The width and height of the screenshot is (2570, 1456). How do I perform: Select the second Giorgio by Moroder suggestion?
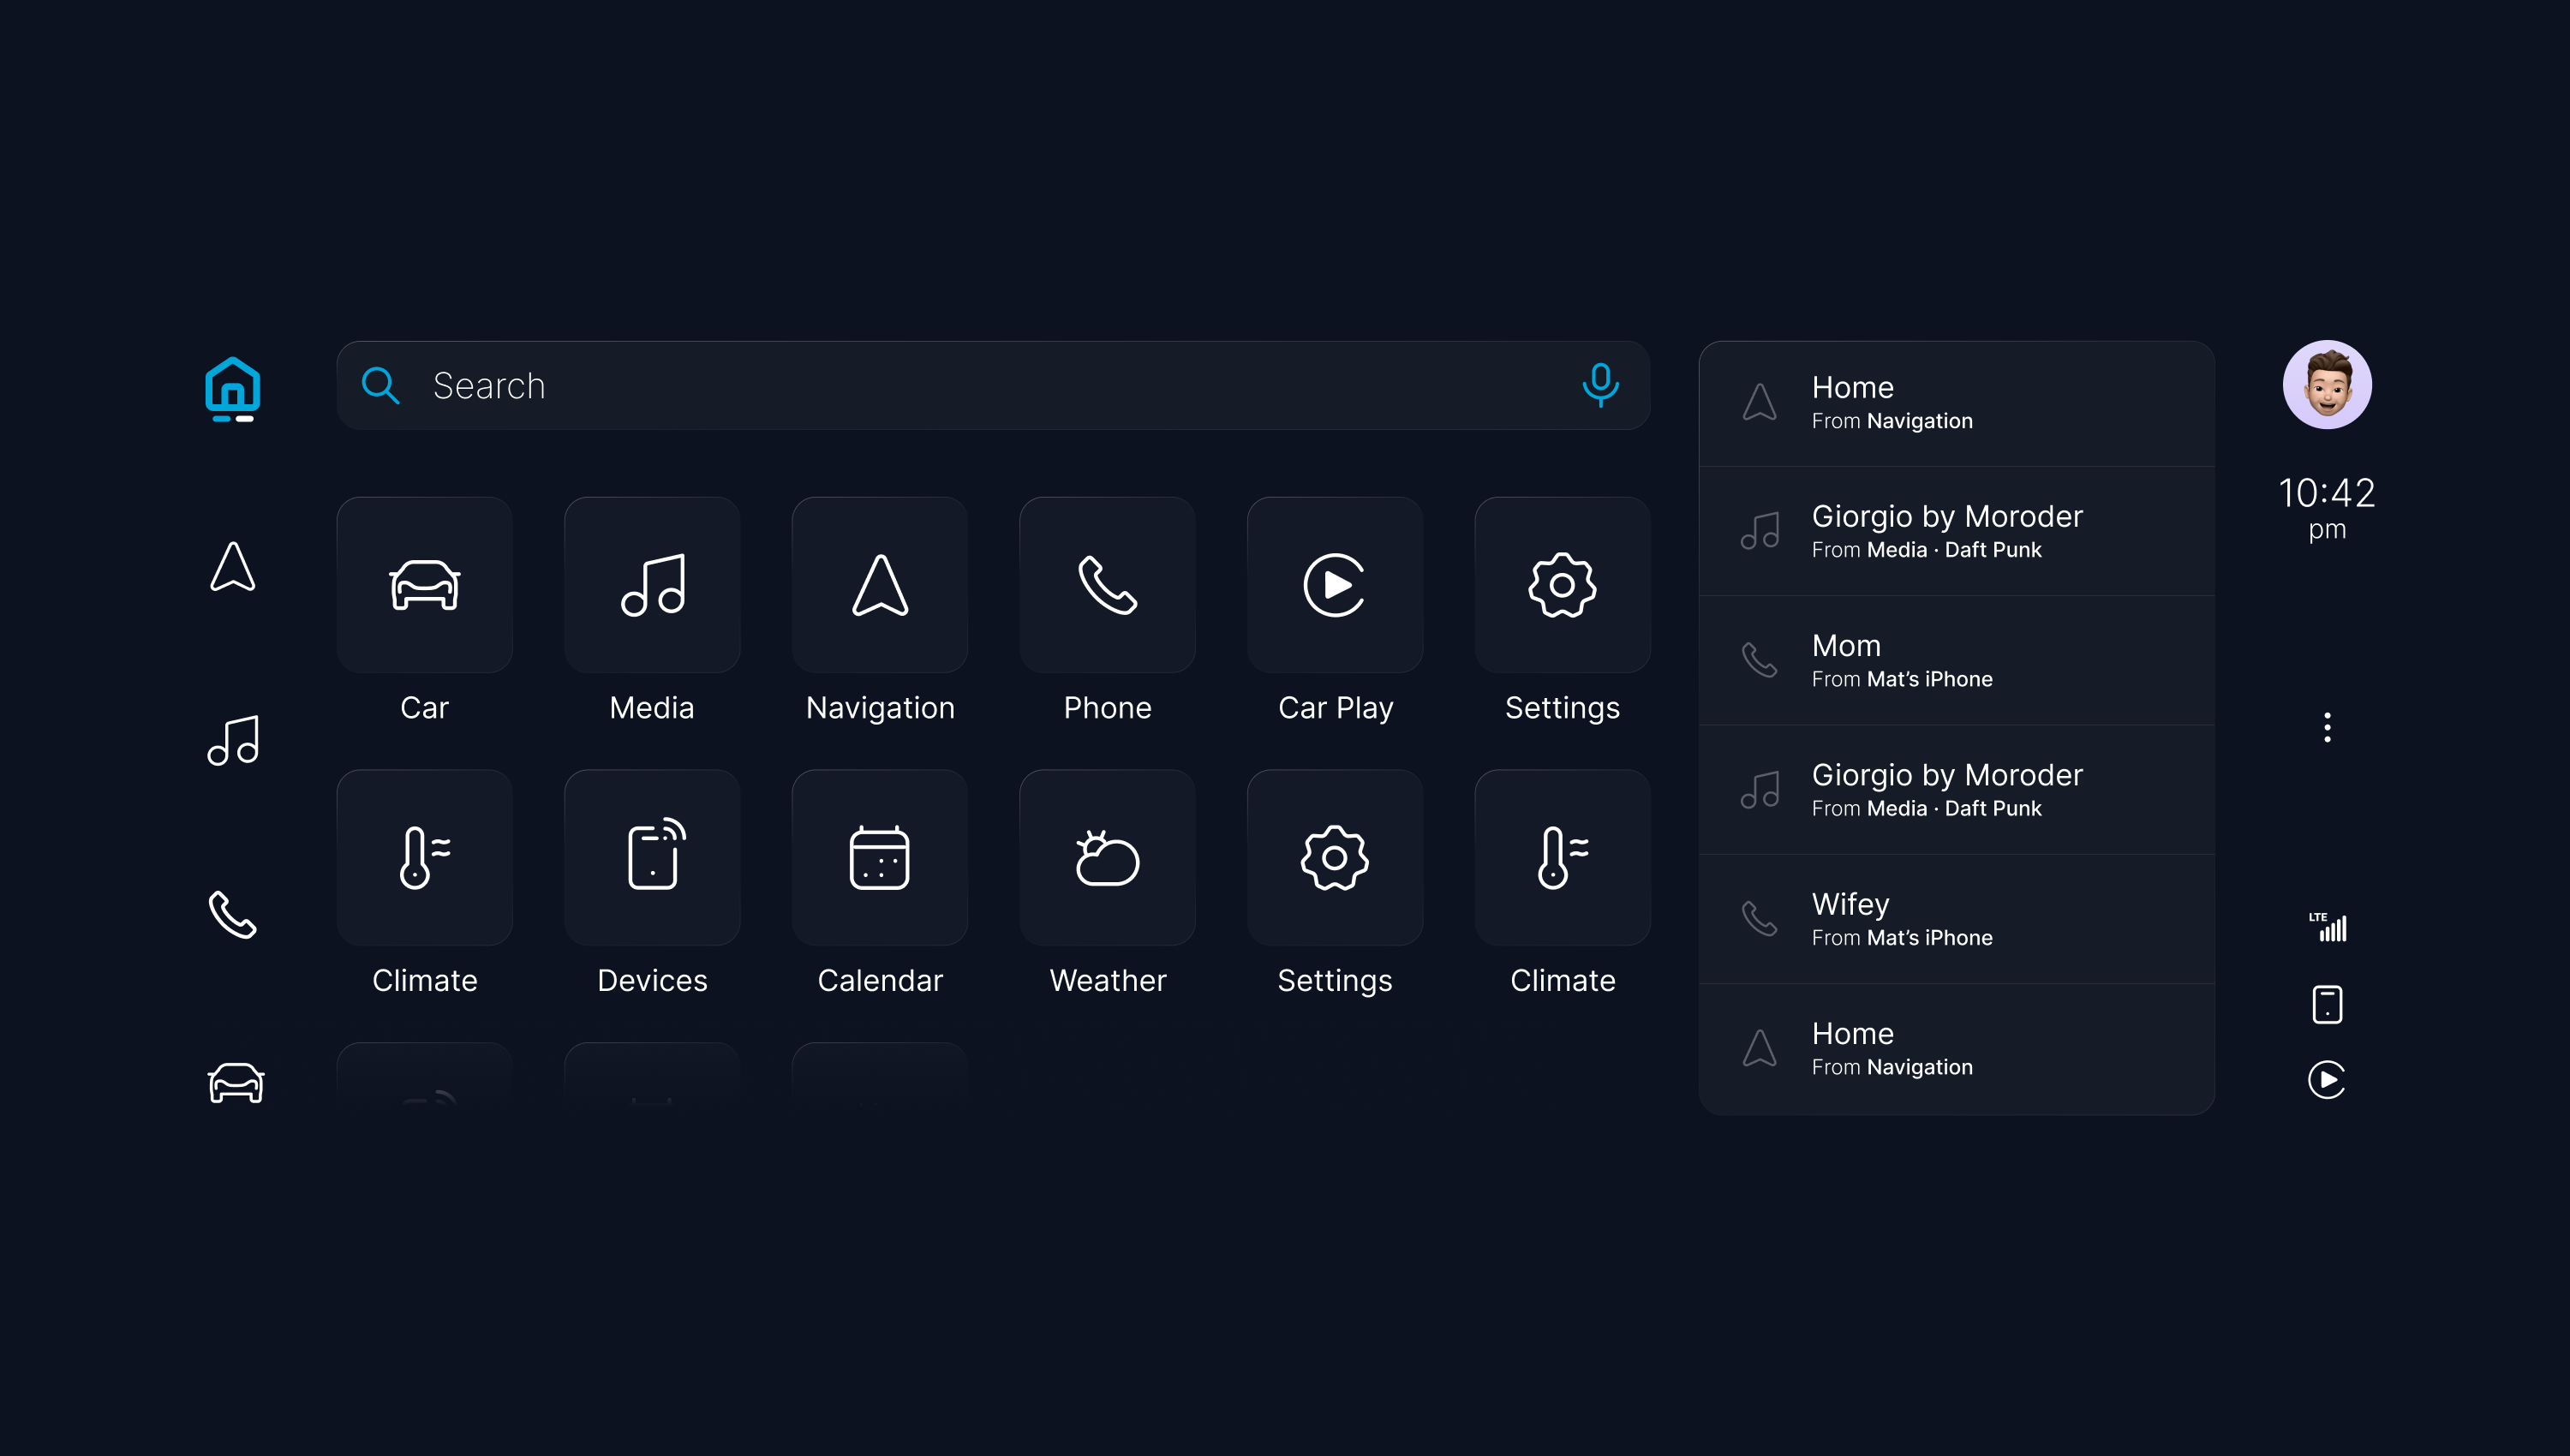tap(1956, 789)
